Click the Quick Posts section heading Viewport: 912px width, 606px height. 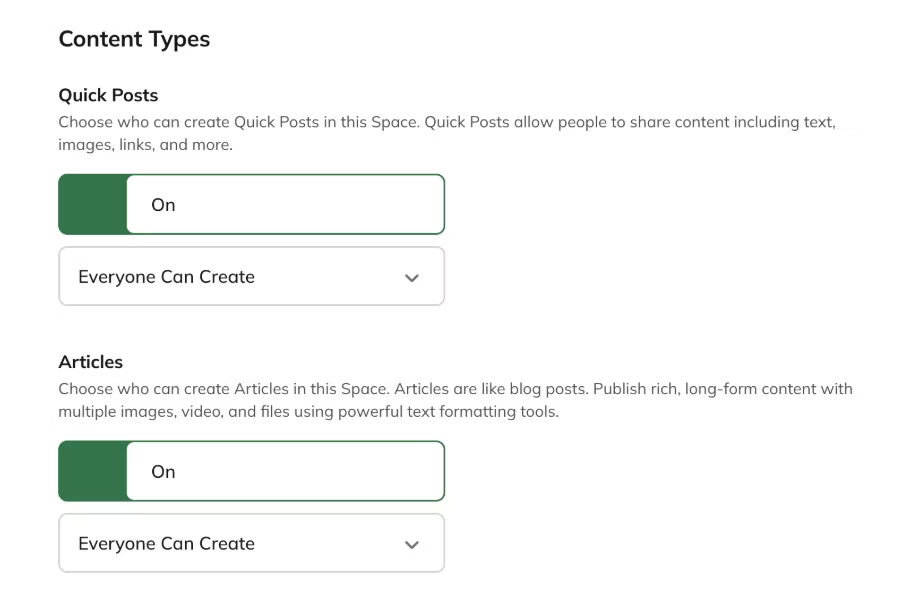108,96
